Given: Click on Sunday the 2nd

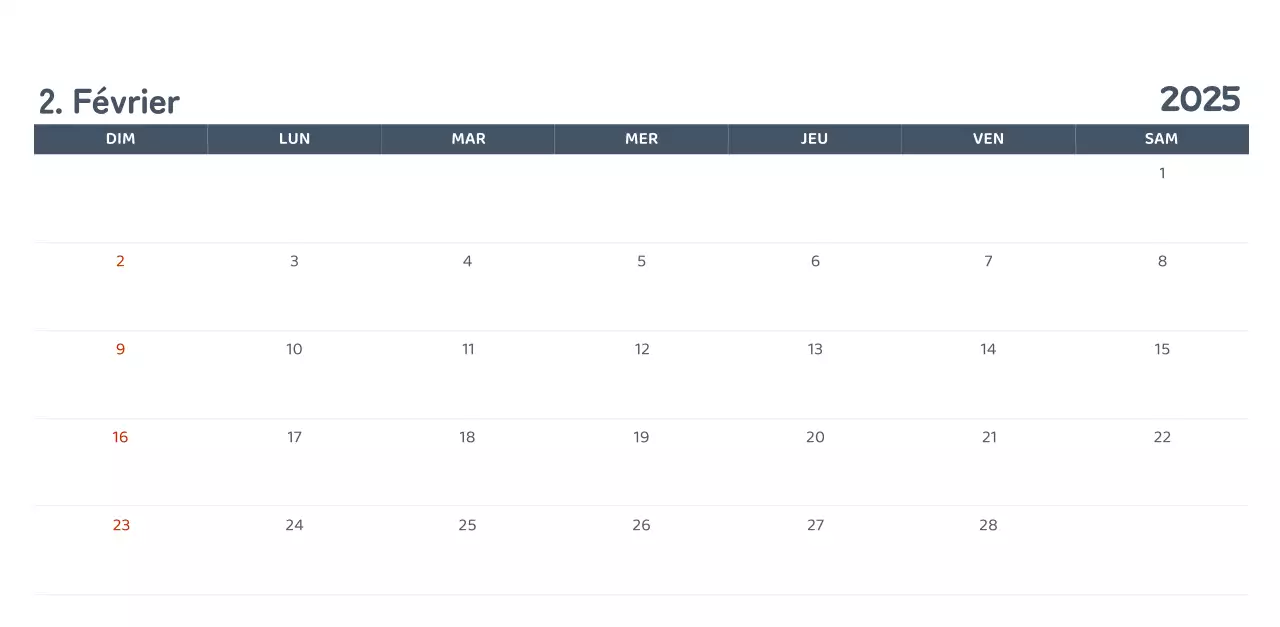Looking at the screenshot, I should click(120, 261).
